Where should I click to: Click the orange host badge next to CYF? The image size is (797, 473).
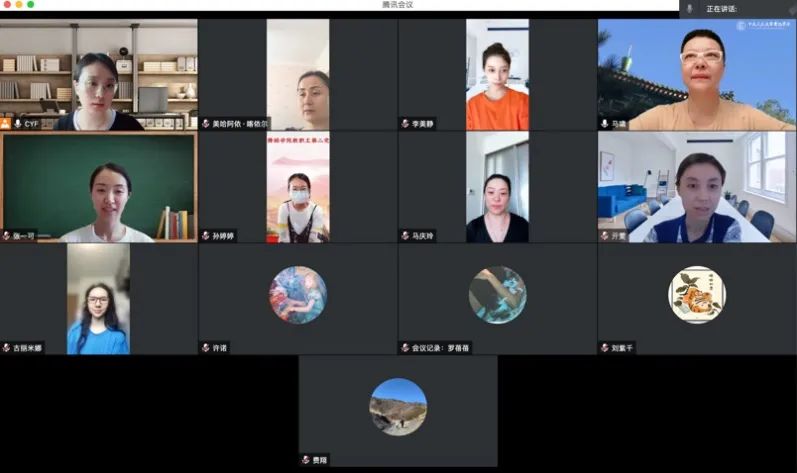(6, 124)
